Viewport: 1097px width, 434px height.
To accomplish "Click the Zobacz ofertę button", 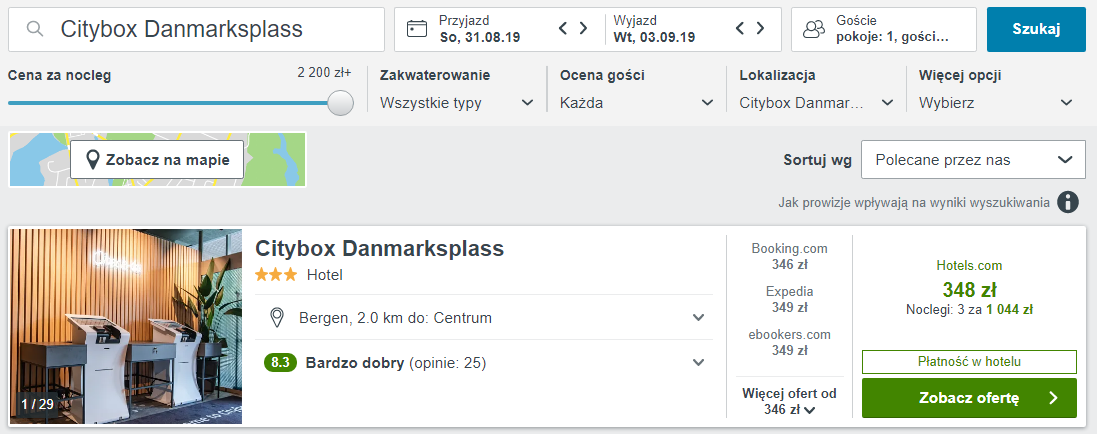I will point(968,398).
